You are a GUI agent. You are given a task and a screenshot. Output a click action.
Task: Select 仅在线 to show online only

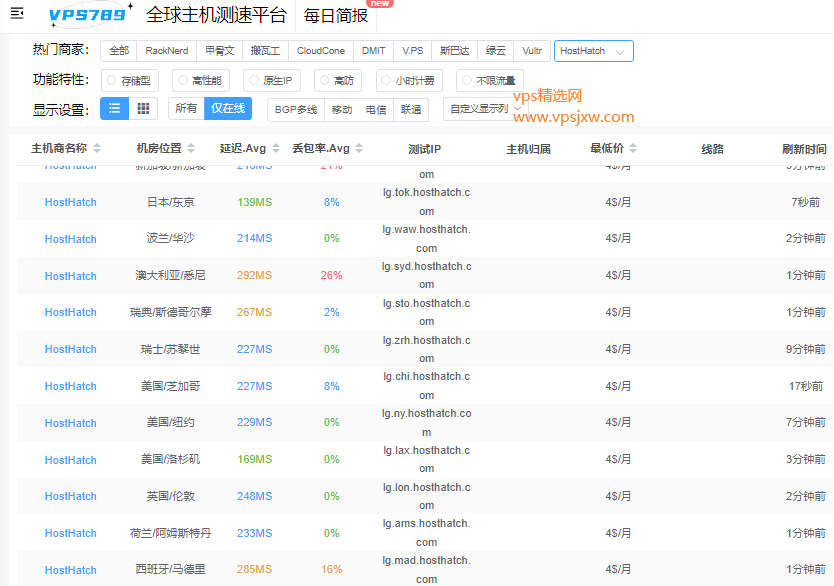[x=228, y=108]
